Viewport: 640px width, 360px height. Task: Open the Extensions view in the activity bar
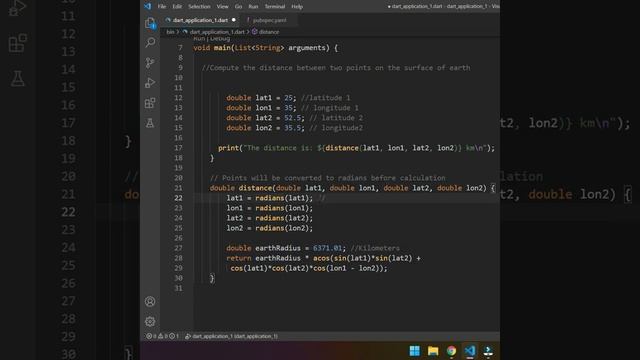tap(150, 103)
